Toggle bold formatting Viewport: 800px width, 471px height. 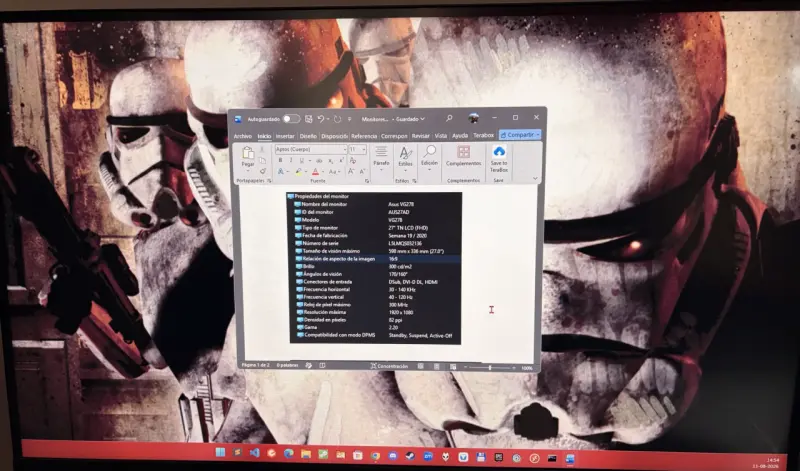coord(281,160)
